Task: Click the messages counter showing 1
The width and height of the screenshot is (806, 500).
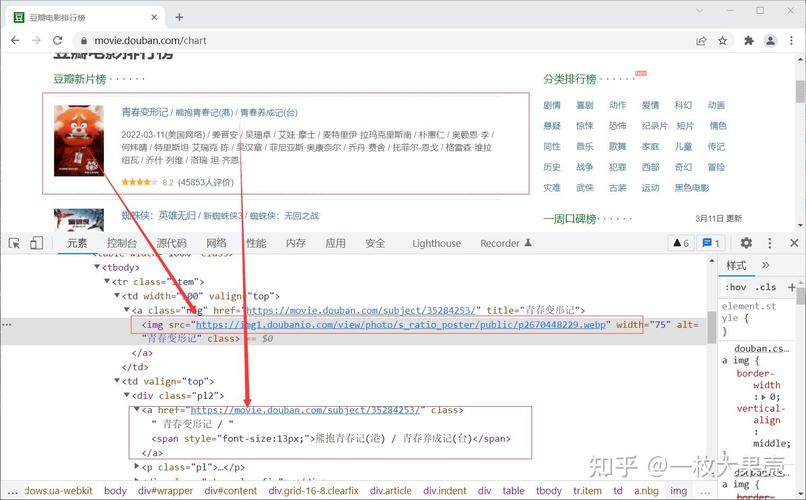Action: (x=711, y=243)
